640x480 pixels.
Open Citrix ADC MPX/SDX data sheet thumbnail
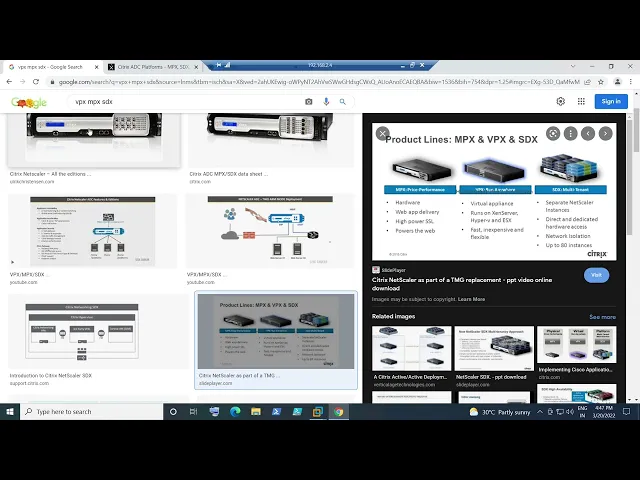[271, 140]
